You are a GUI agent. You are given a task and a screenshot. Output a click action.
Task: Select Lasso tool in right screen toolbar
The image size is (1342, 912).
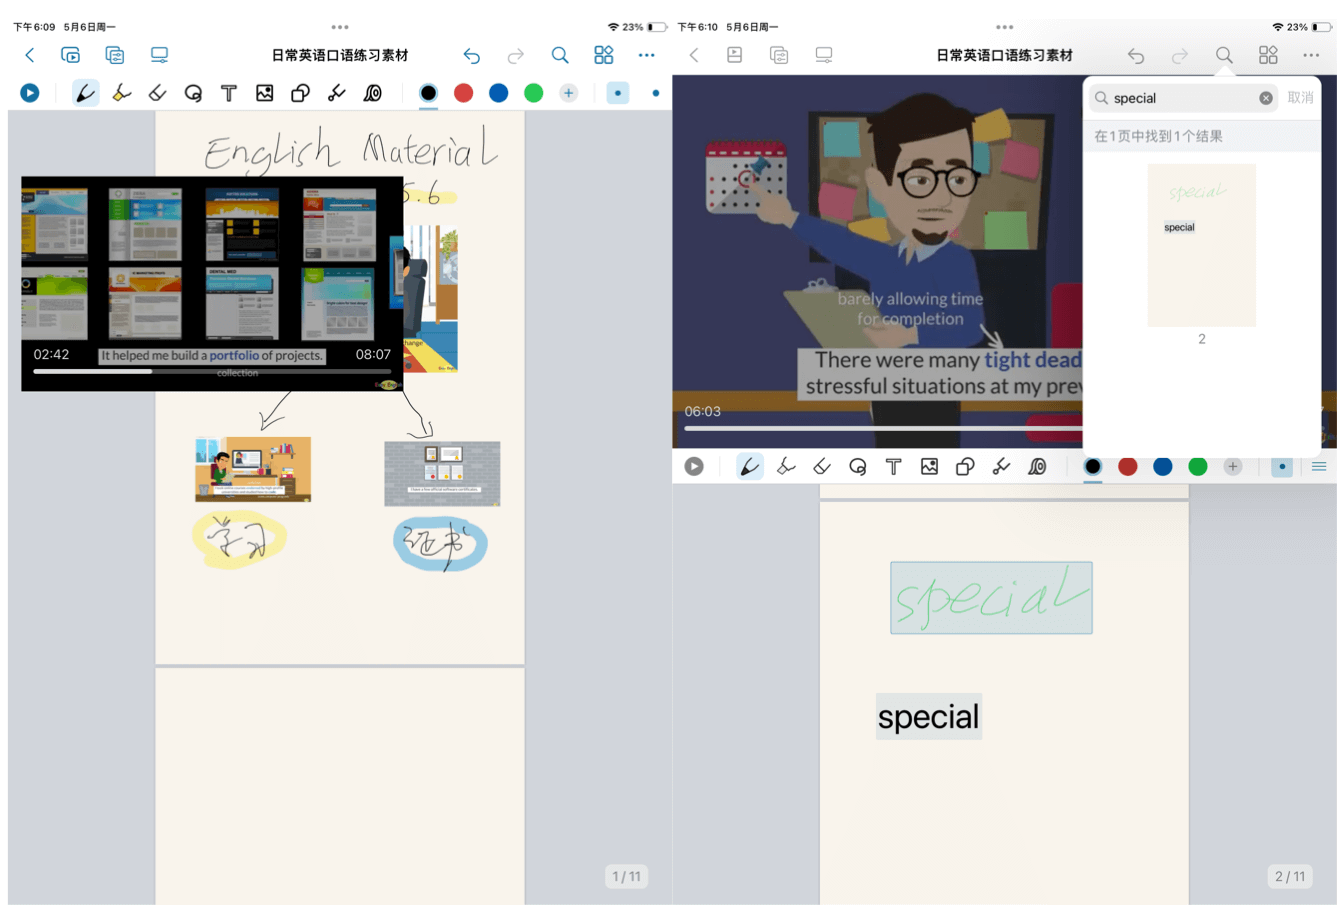click(857, 466)
